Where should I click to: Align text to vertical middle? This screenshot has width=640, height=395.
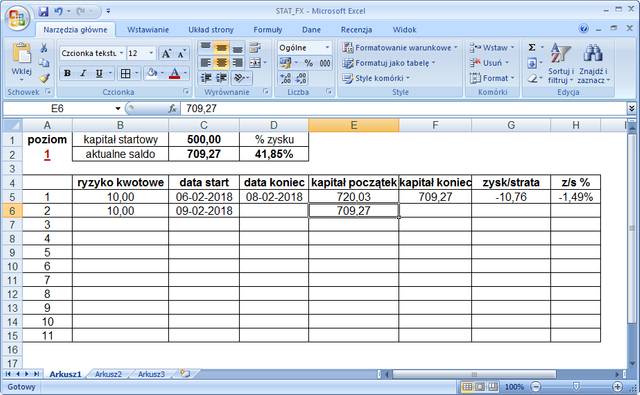pyautogui.click(x=221, y=48)
